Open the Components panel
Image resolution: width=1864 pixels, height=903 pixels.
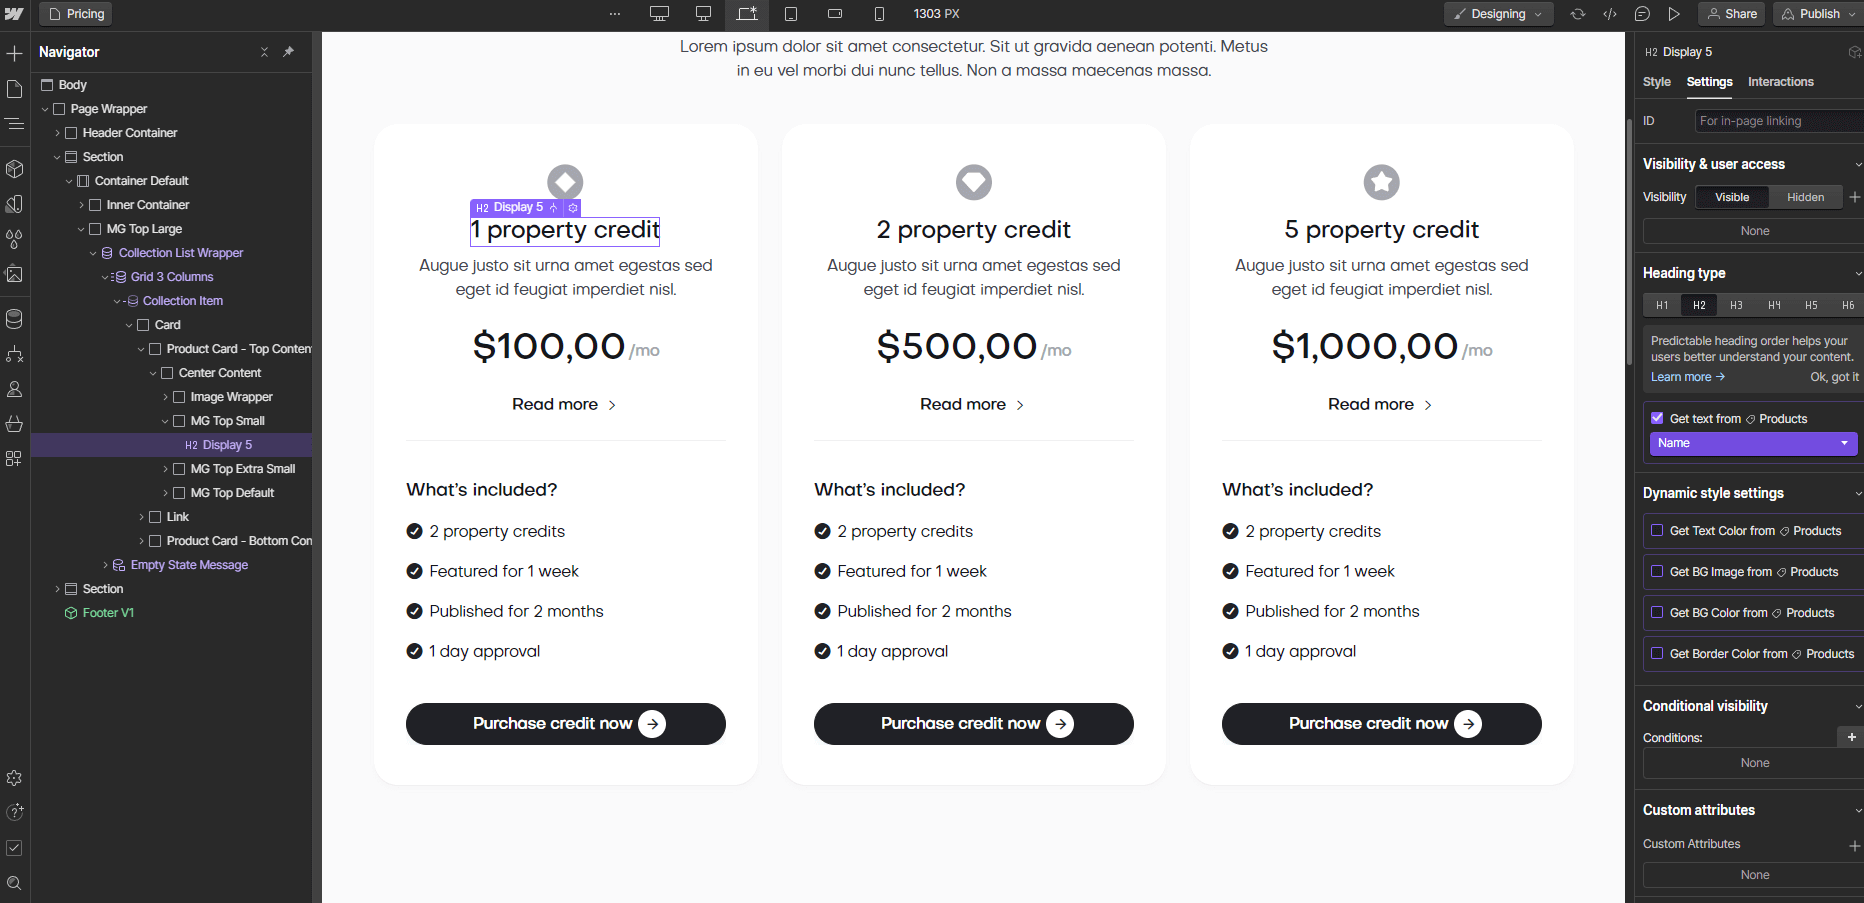point(15,169)
